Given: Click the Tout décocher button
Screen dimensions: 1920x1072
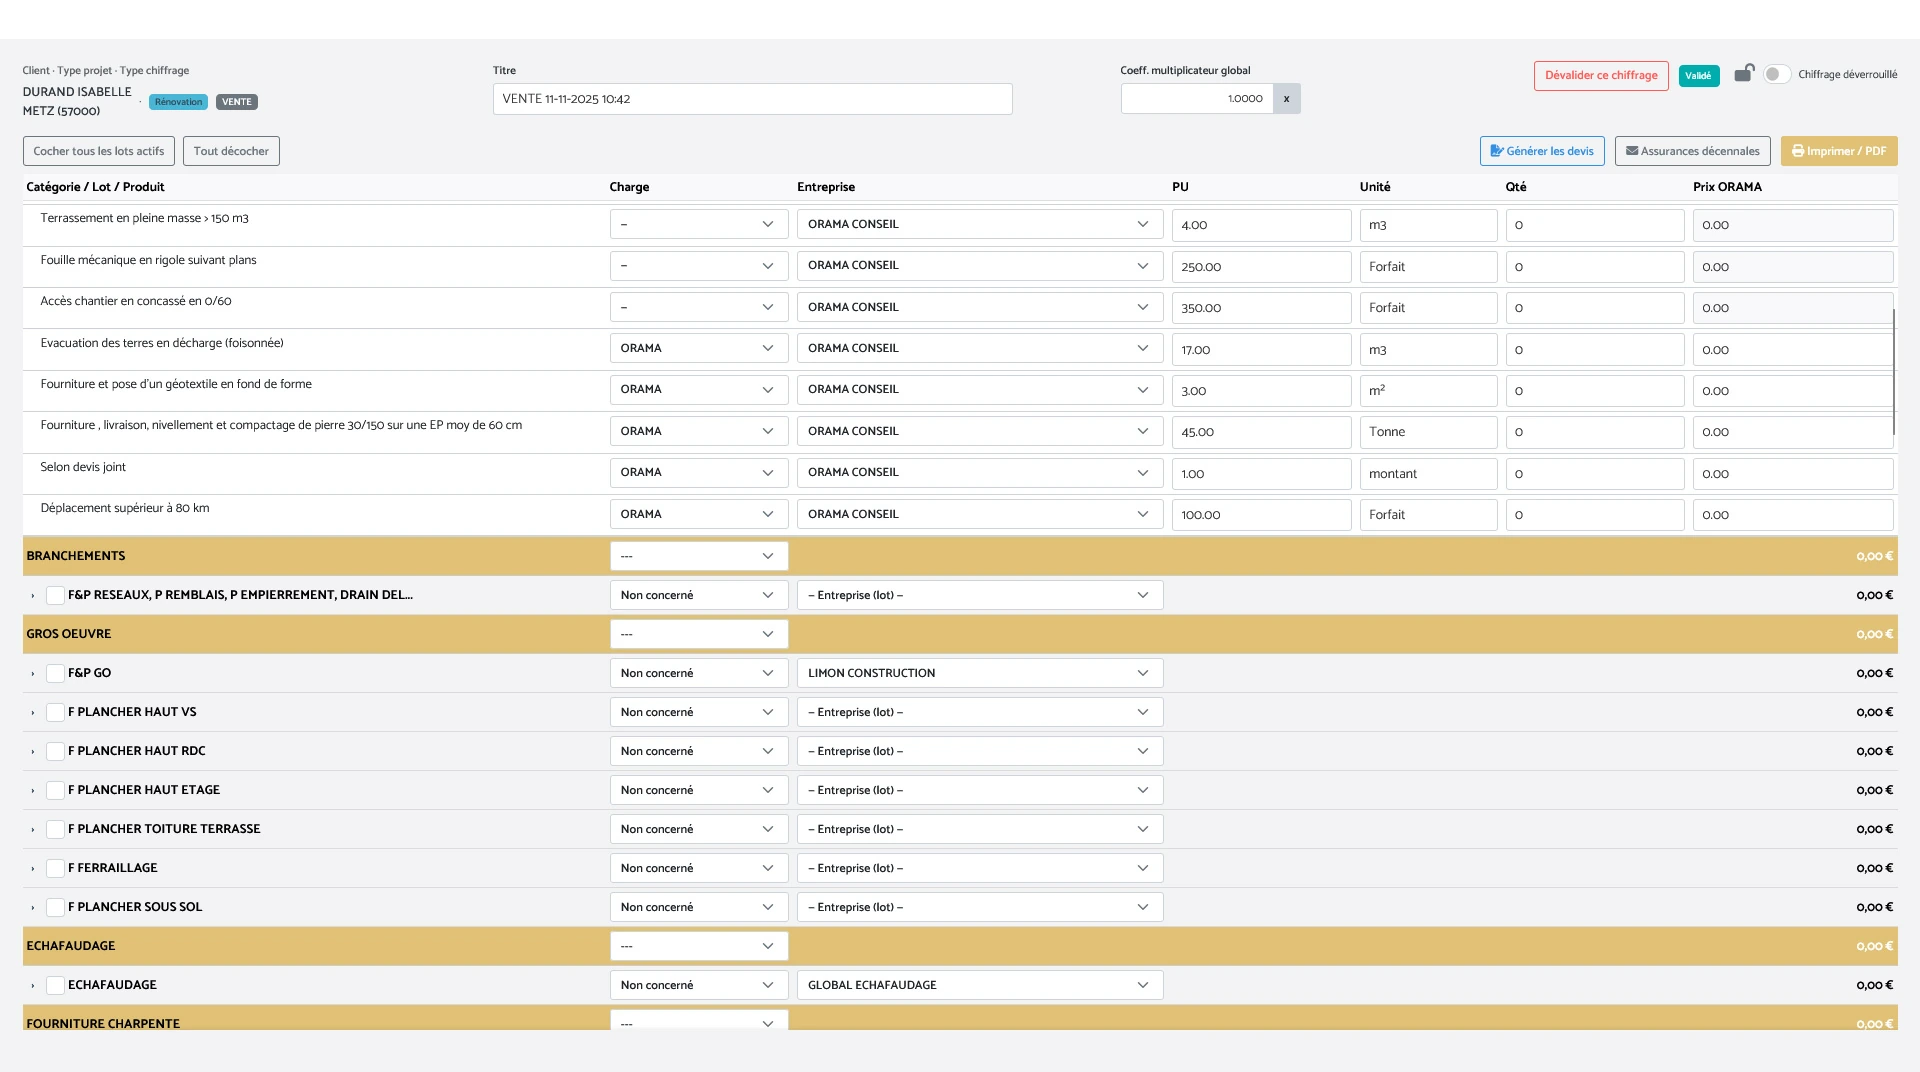Looking at the screenshot, I should [x=231, y=151].
